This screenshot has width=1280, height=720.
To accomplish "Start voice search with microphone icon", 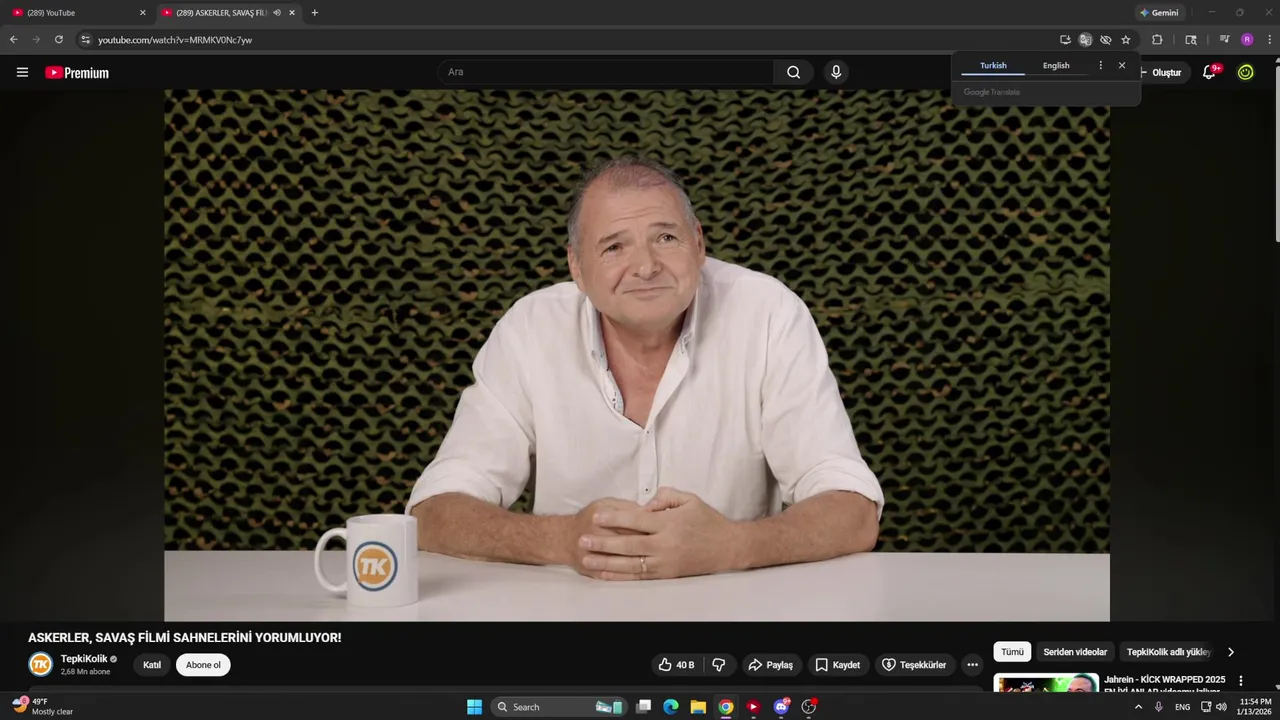I will (x=836, y=72).
